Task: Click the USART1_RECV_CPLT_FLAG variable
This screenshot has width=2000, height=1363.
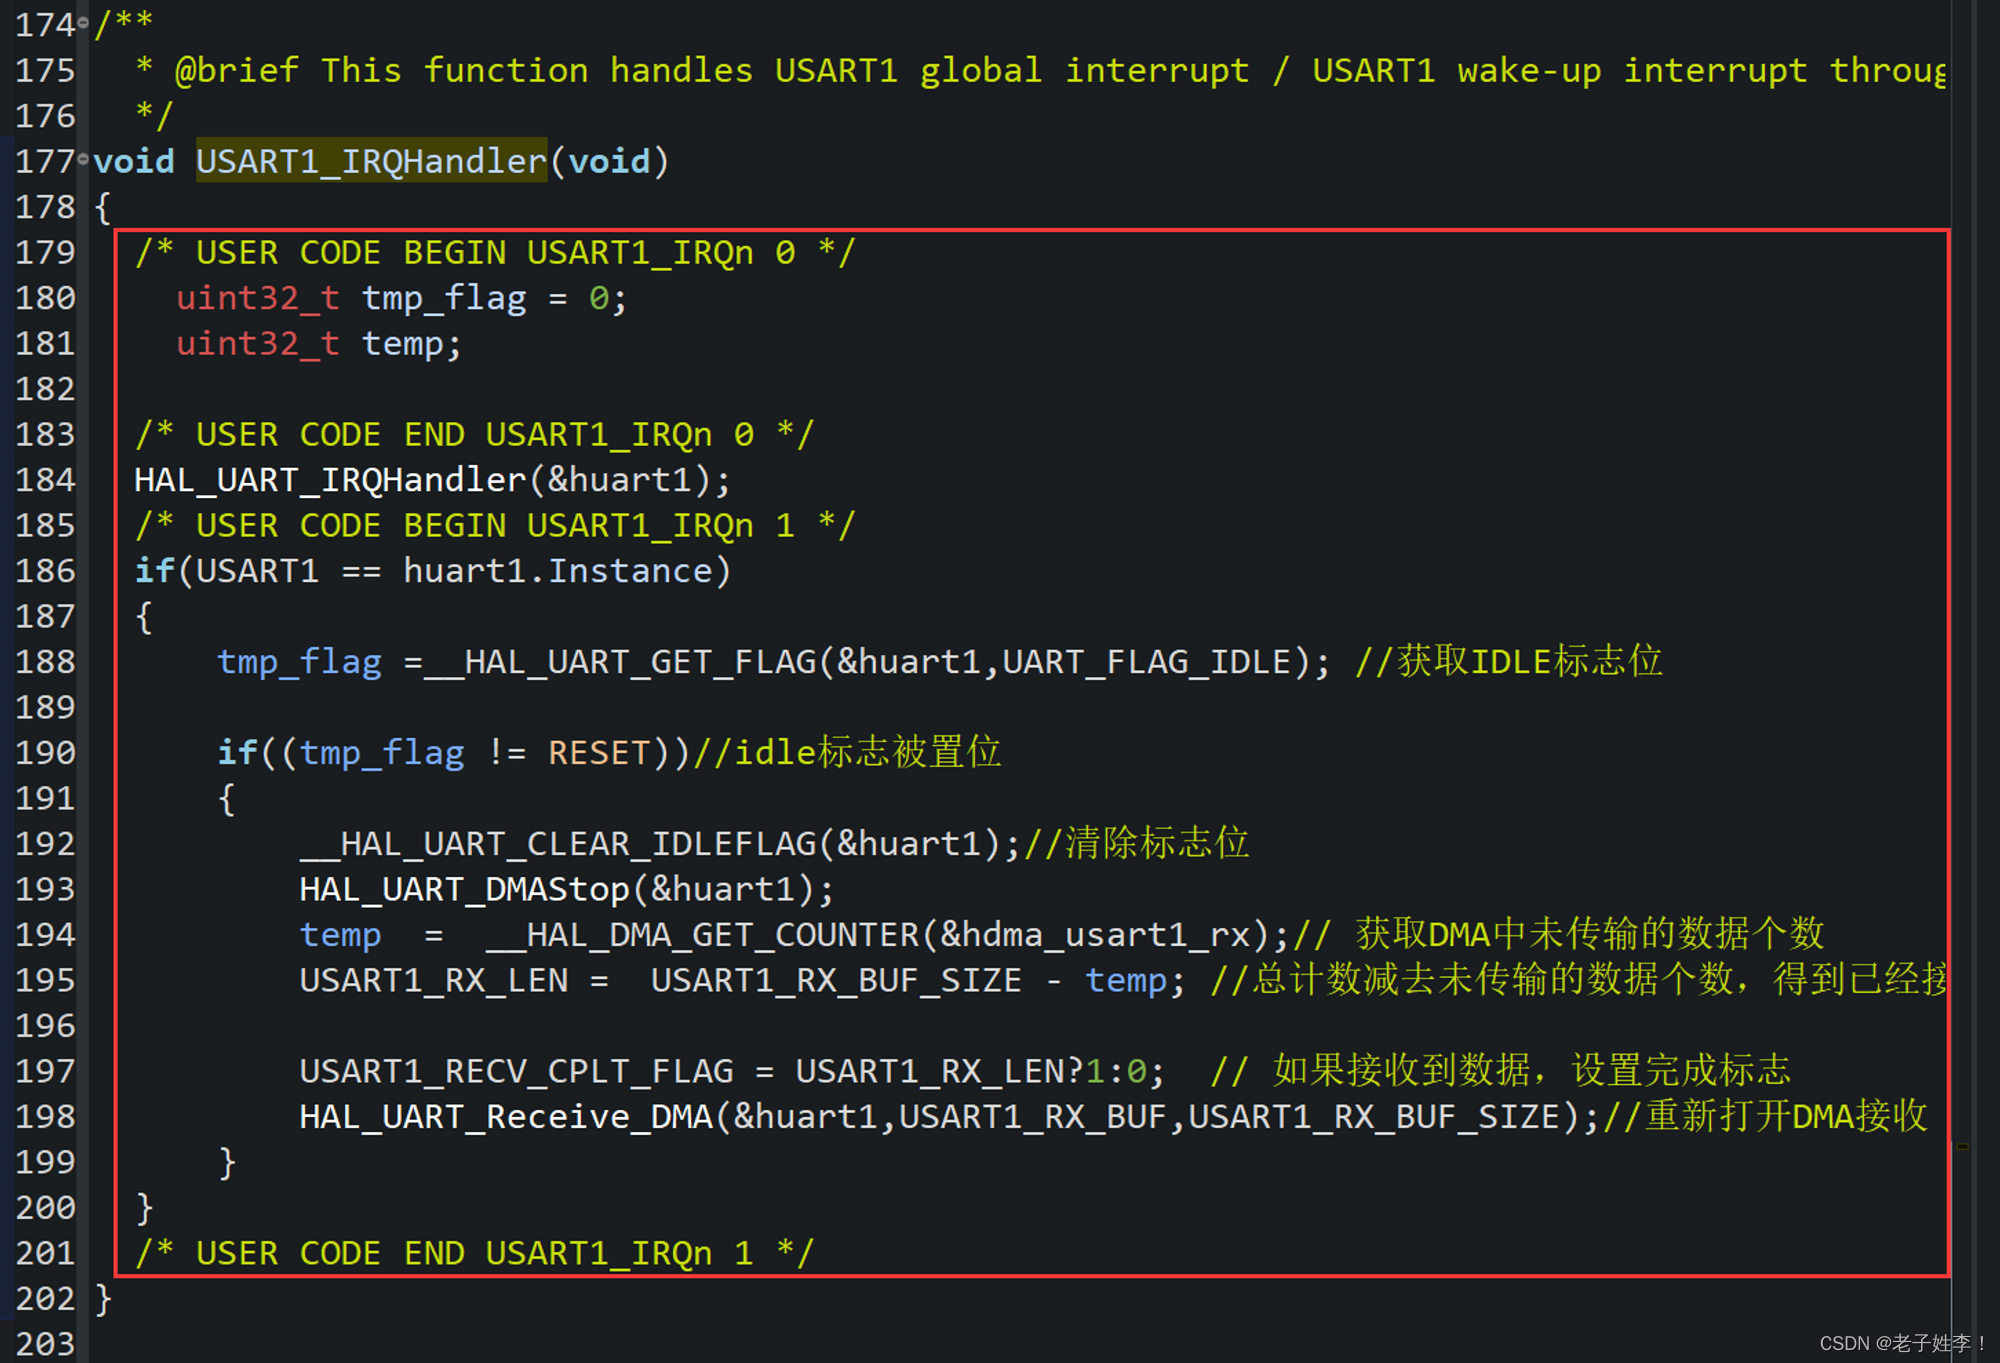Action: 516,1072
